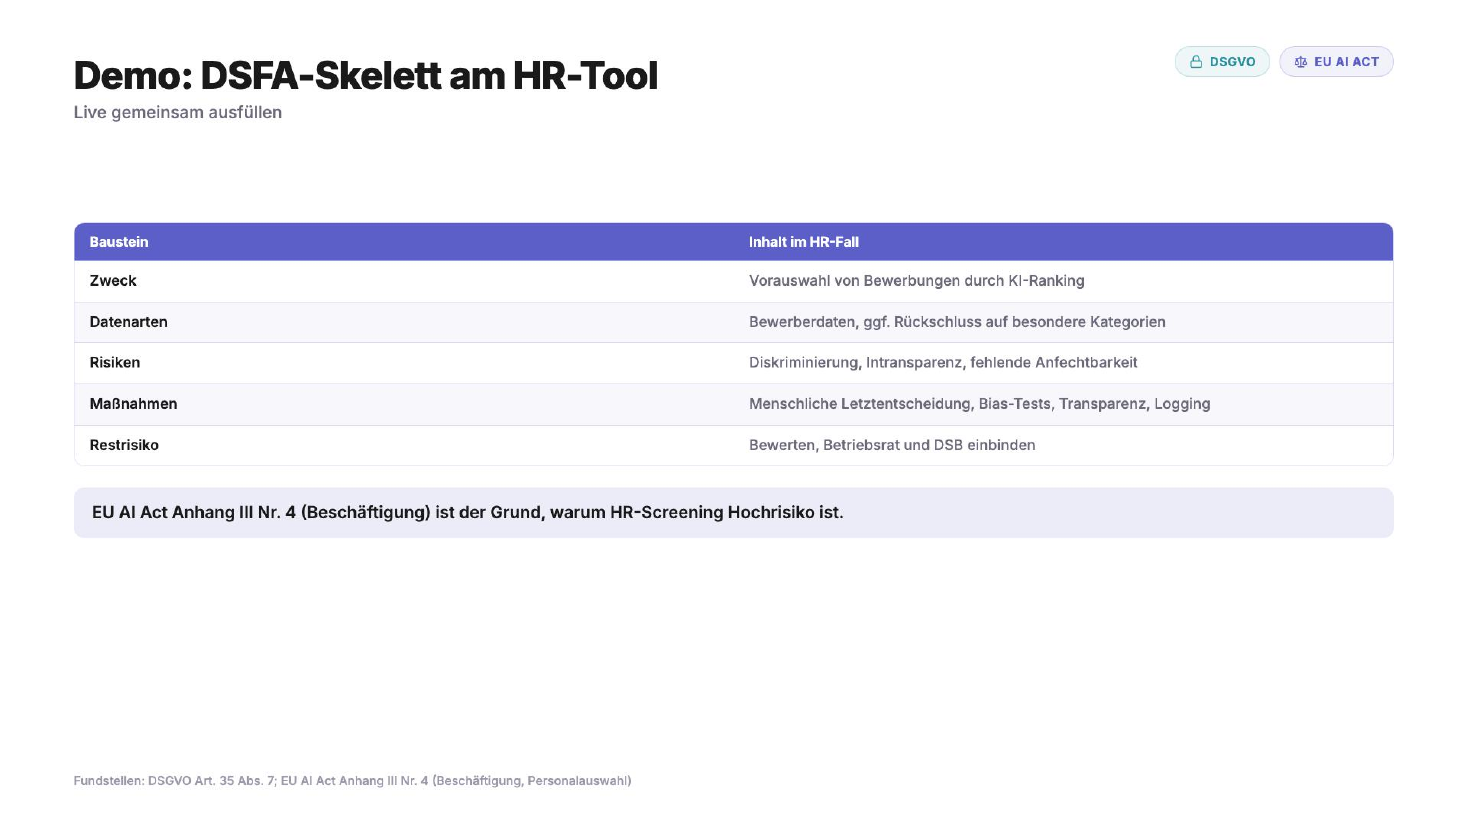The height and width of the screenshot is (825, 1467).
Task: Click the Bewerberdaten cell text
Action: (957, 322)
